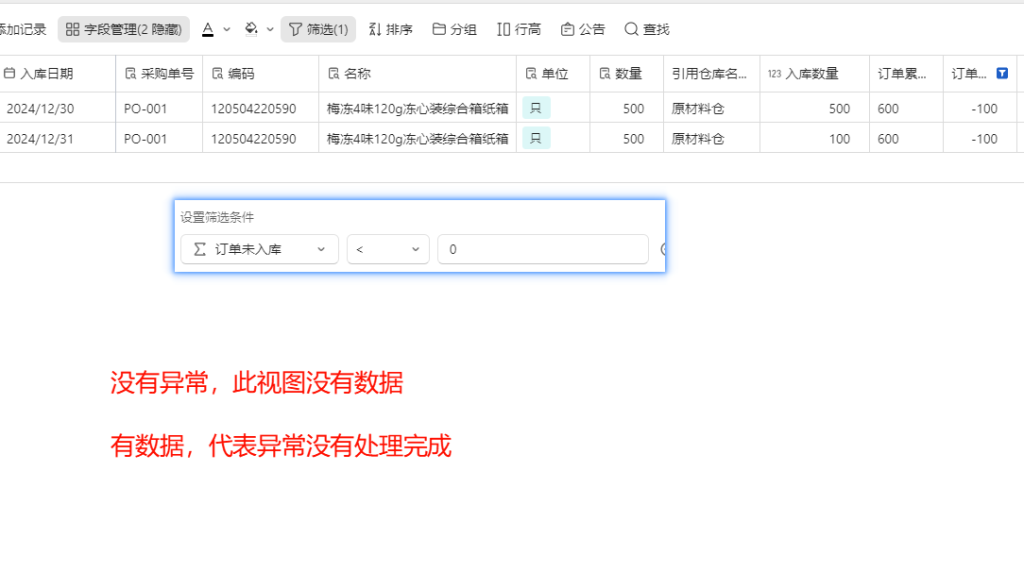
Task: Click 600 in the 2024/12/31 row
Action: 888,139
